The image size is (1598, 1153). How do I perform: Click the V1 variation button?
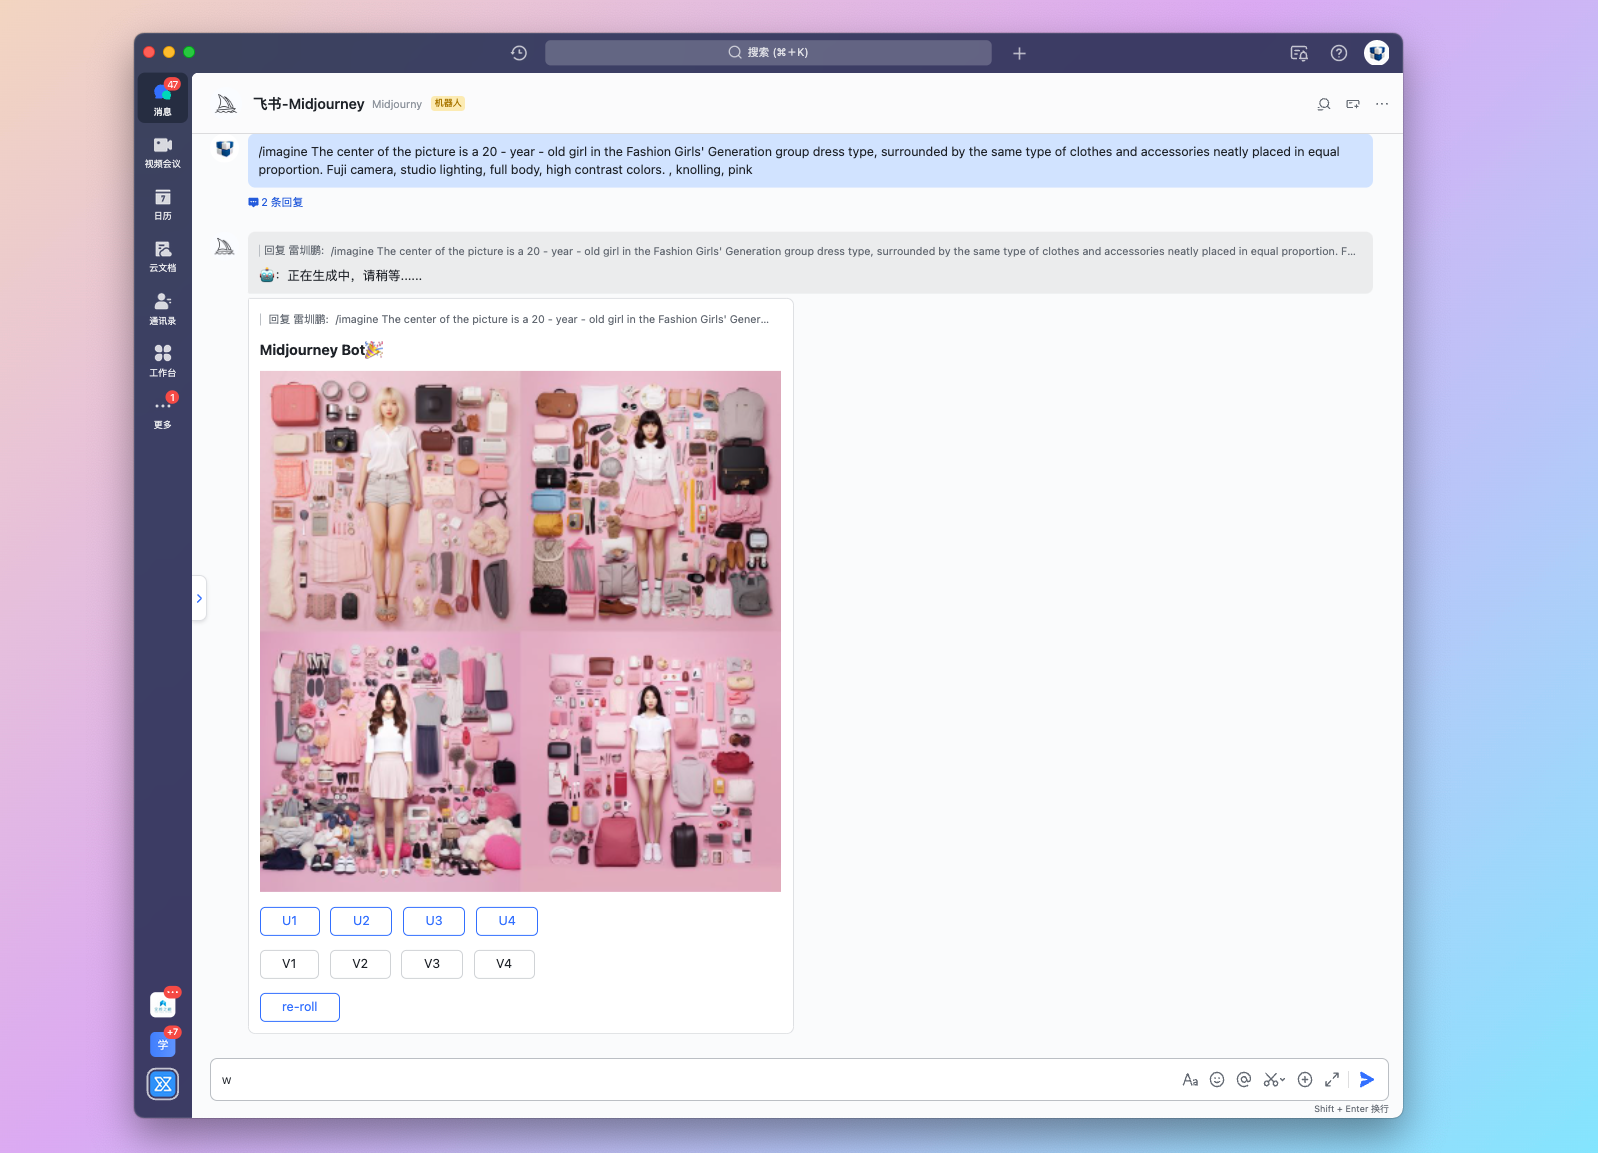289,964
